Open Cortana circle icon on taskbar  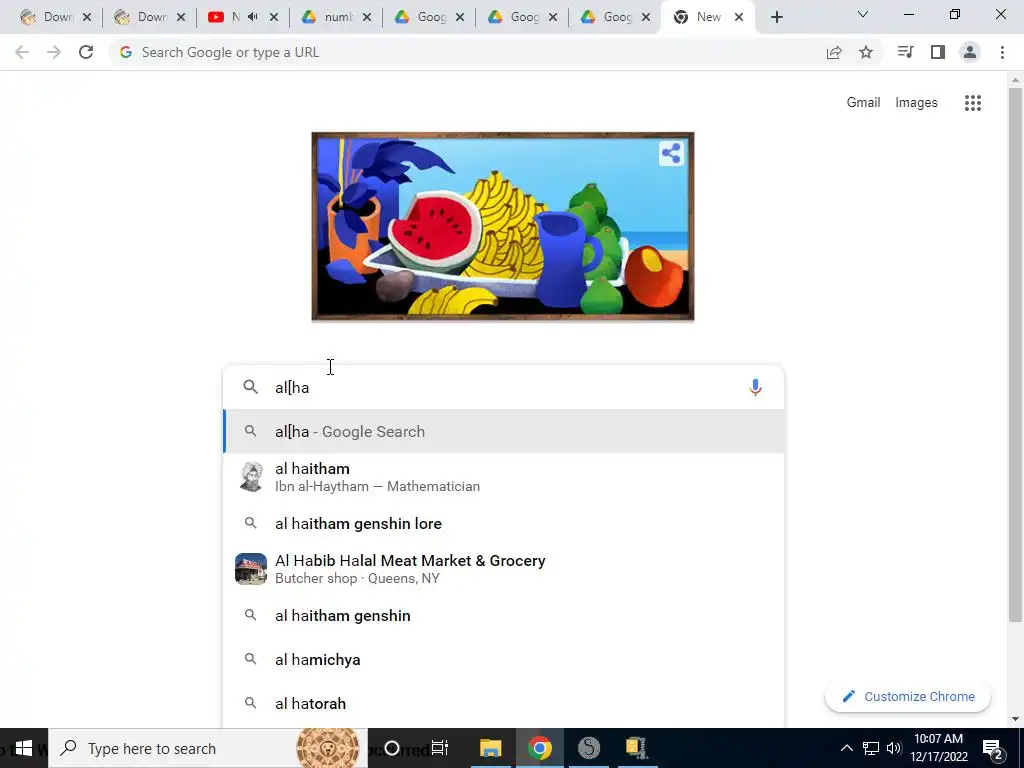tap(392, 748)
